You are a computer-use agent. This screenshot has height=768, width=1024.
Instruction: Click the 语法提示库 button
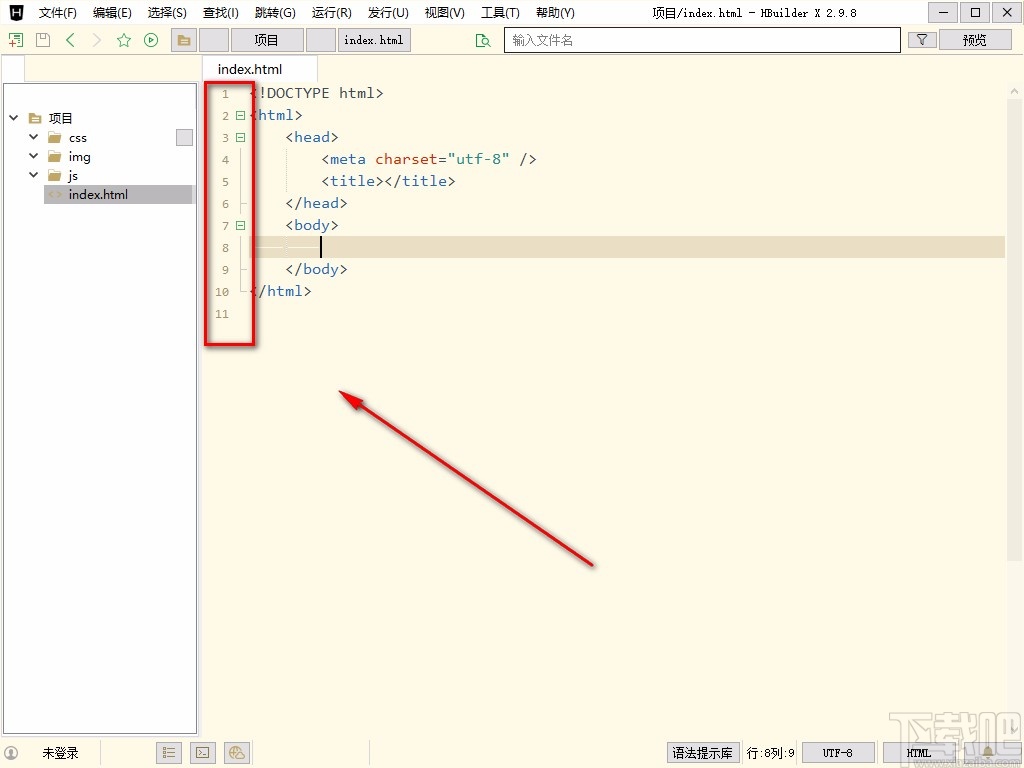[x=703, y=753]
